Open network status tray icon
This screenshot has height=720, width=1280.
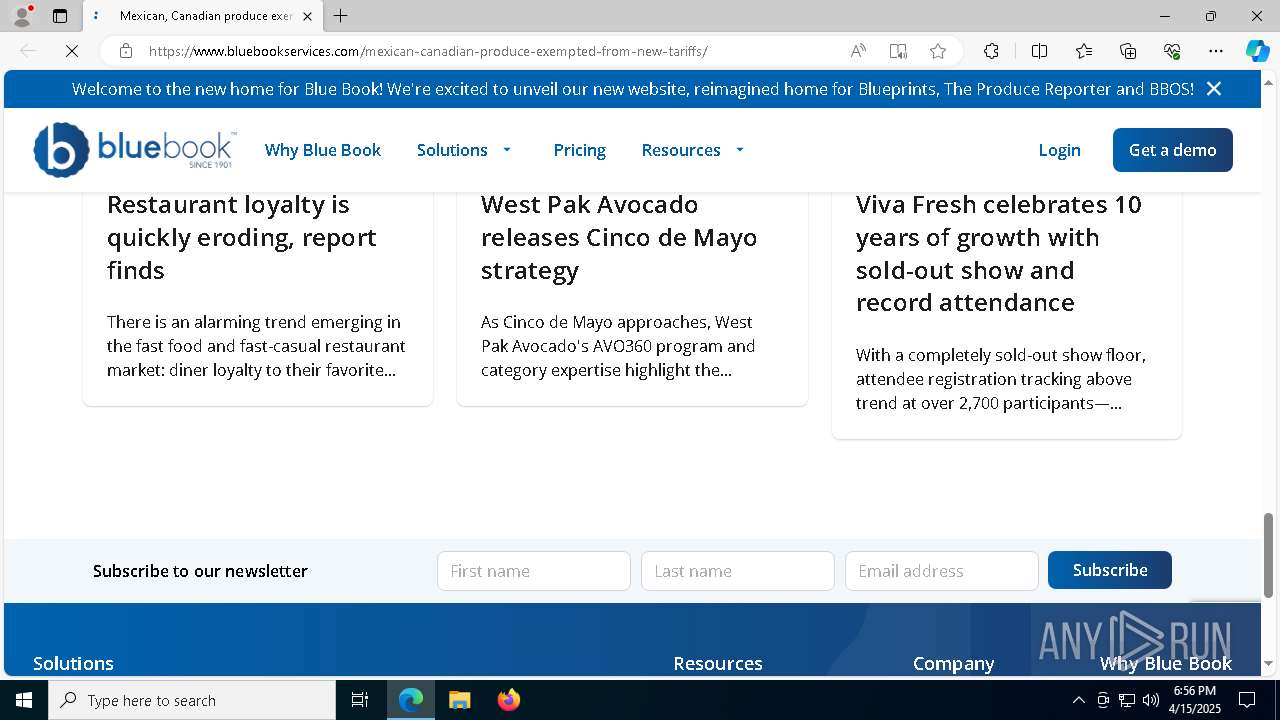coord(1127,700)
